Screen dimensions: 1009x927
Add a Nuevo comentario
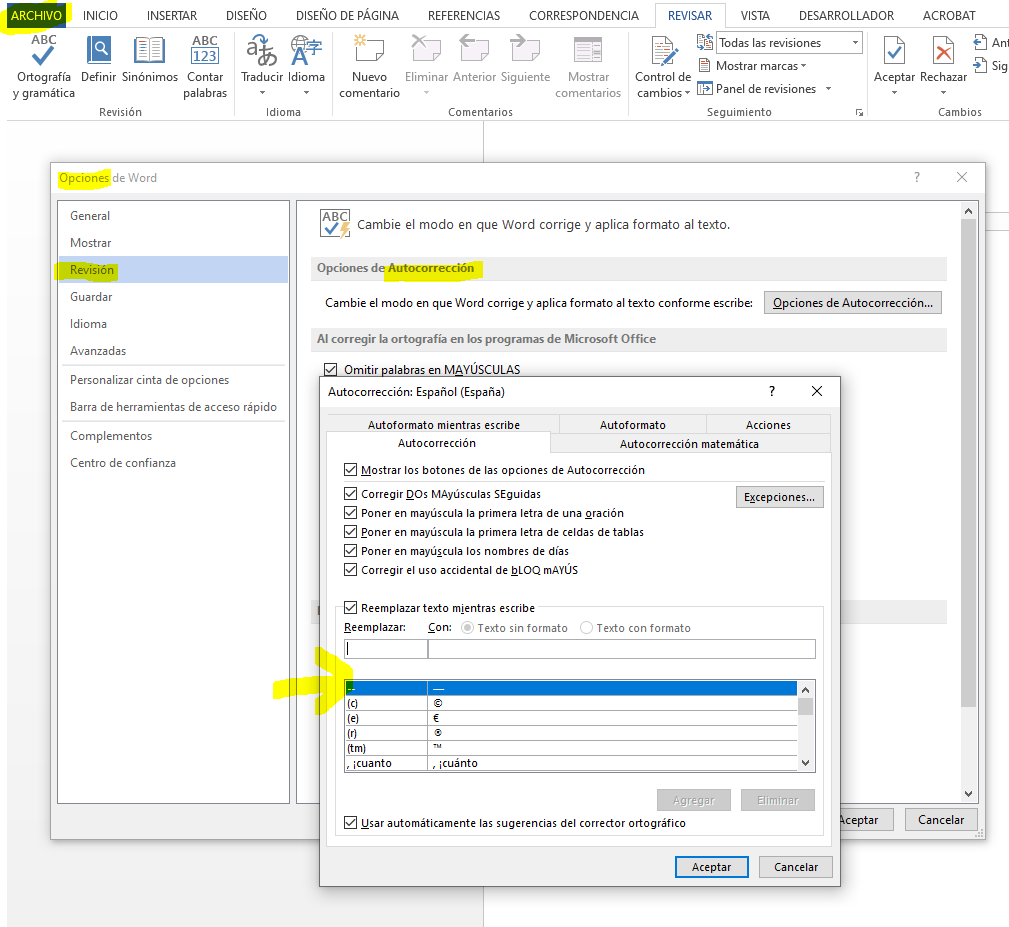[x=369, y=52]
